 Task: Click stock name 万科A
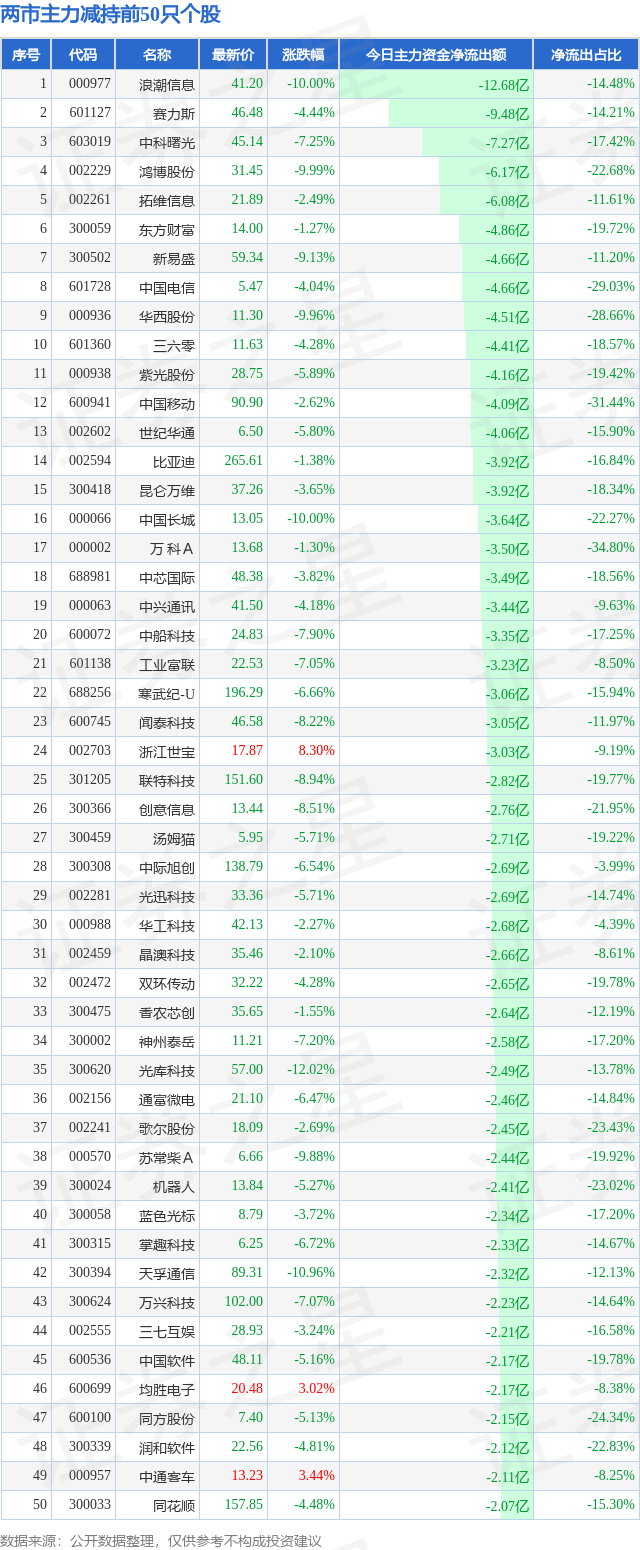pyautogui.click(x=172, y=548)
